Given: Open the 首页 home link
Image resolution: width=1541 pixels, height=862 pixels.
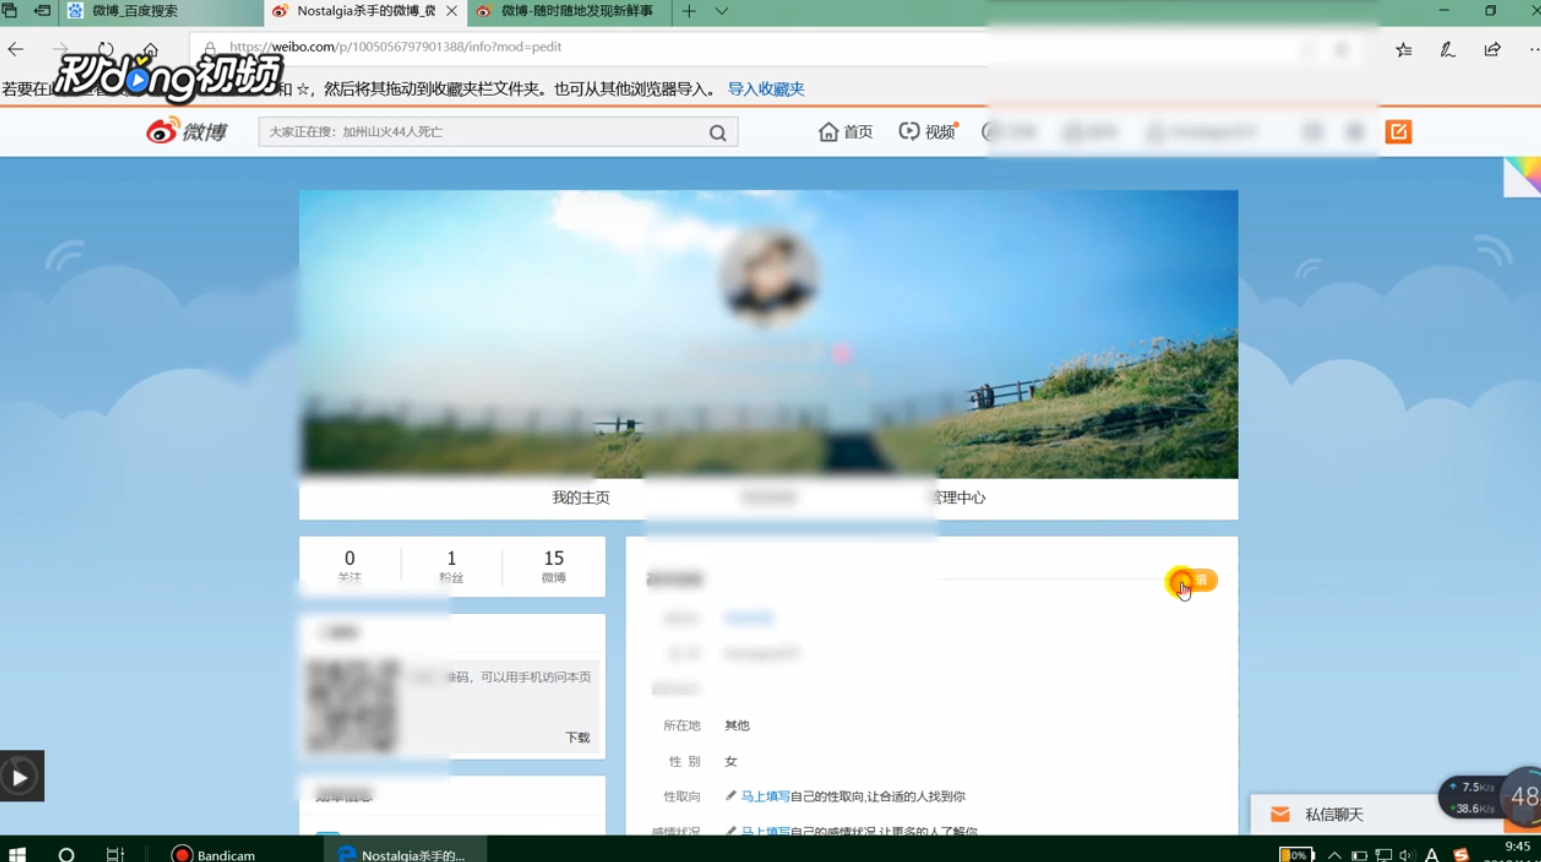Looking at the screenshot, I should 845,132.
